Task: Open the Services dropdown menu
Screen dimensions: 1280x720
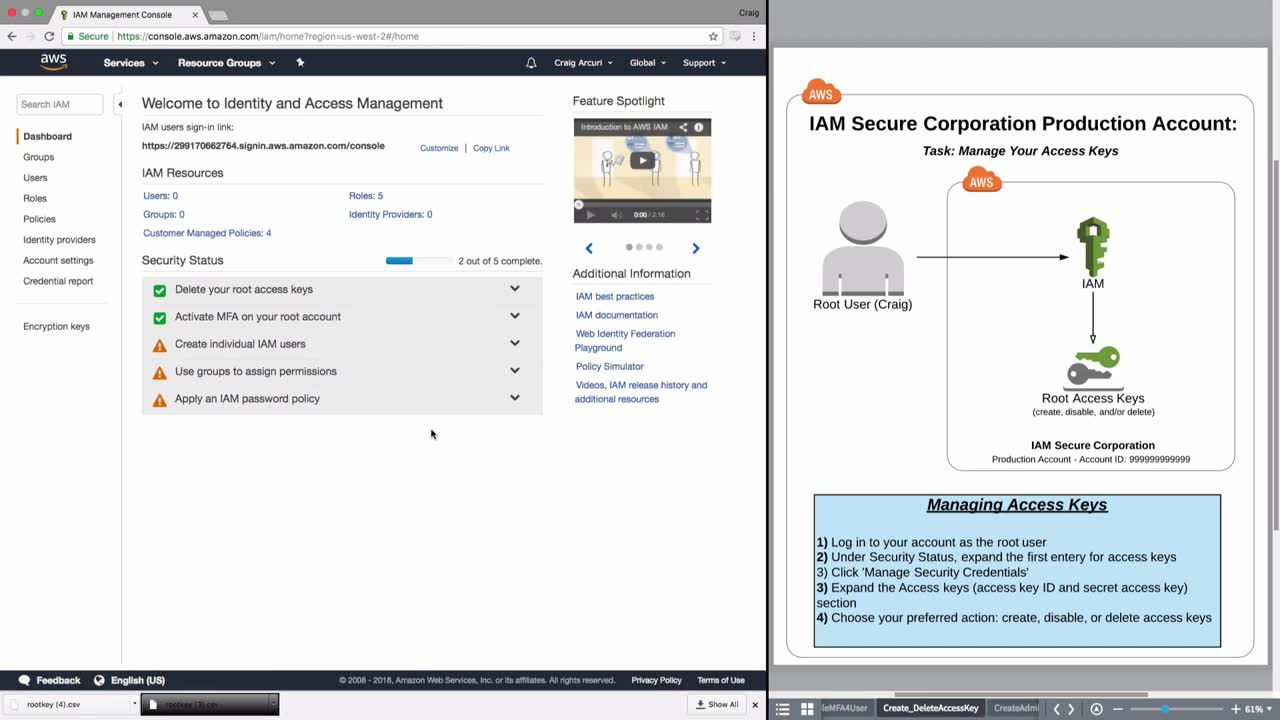Action: 131,63
